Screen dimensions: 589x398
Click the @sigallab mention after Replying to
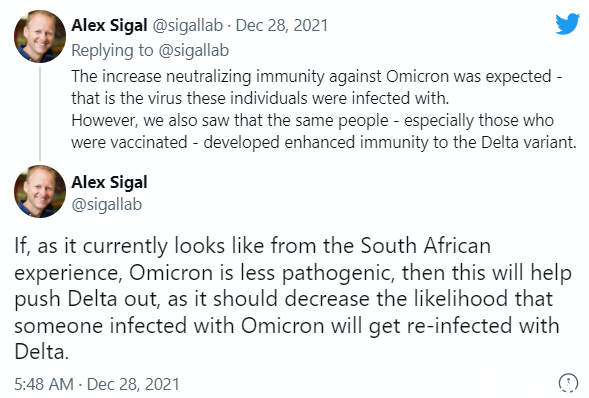[193, 50]
